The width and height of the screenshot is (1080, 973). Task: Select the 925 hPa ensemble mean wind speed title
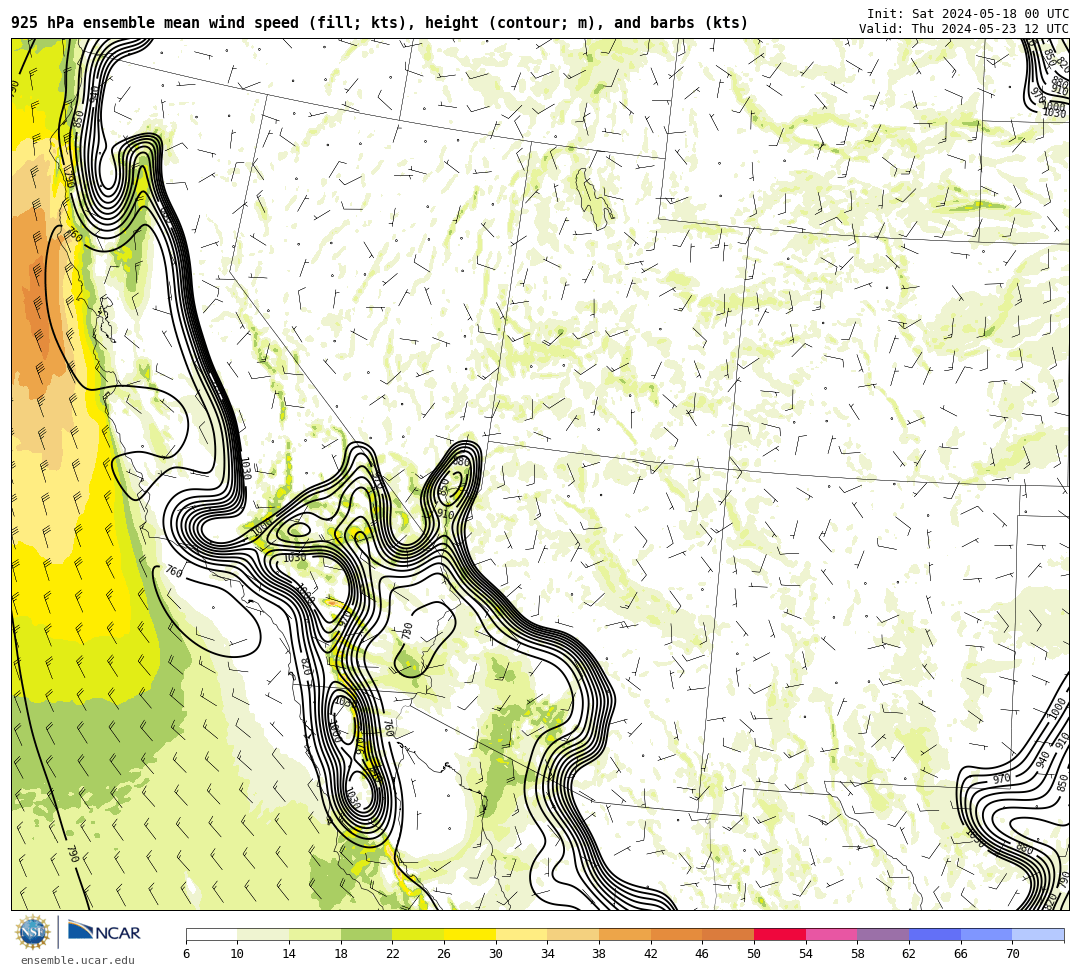(380, 23)
